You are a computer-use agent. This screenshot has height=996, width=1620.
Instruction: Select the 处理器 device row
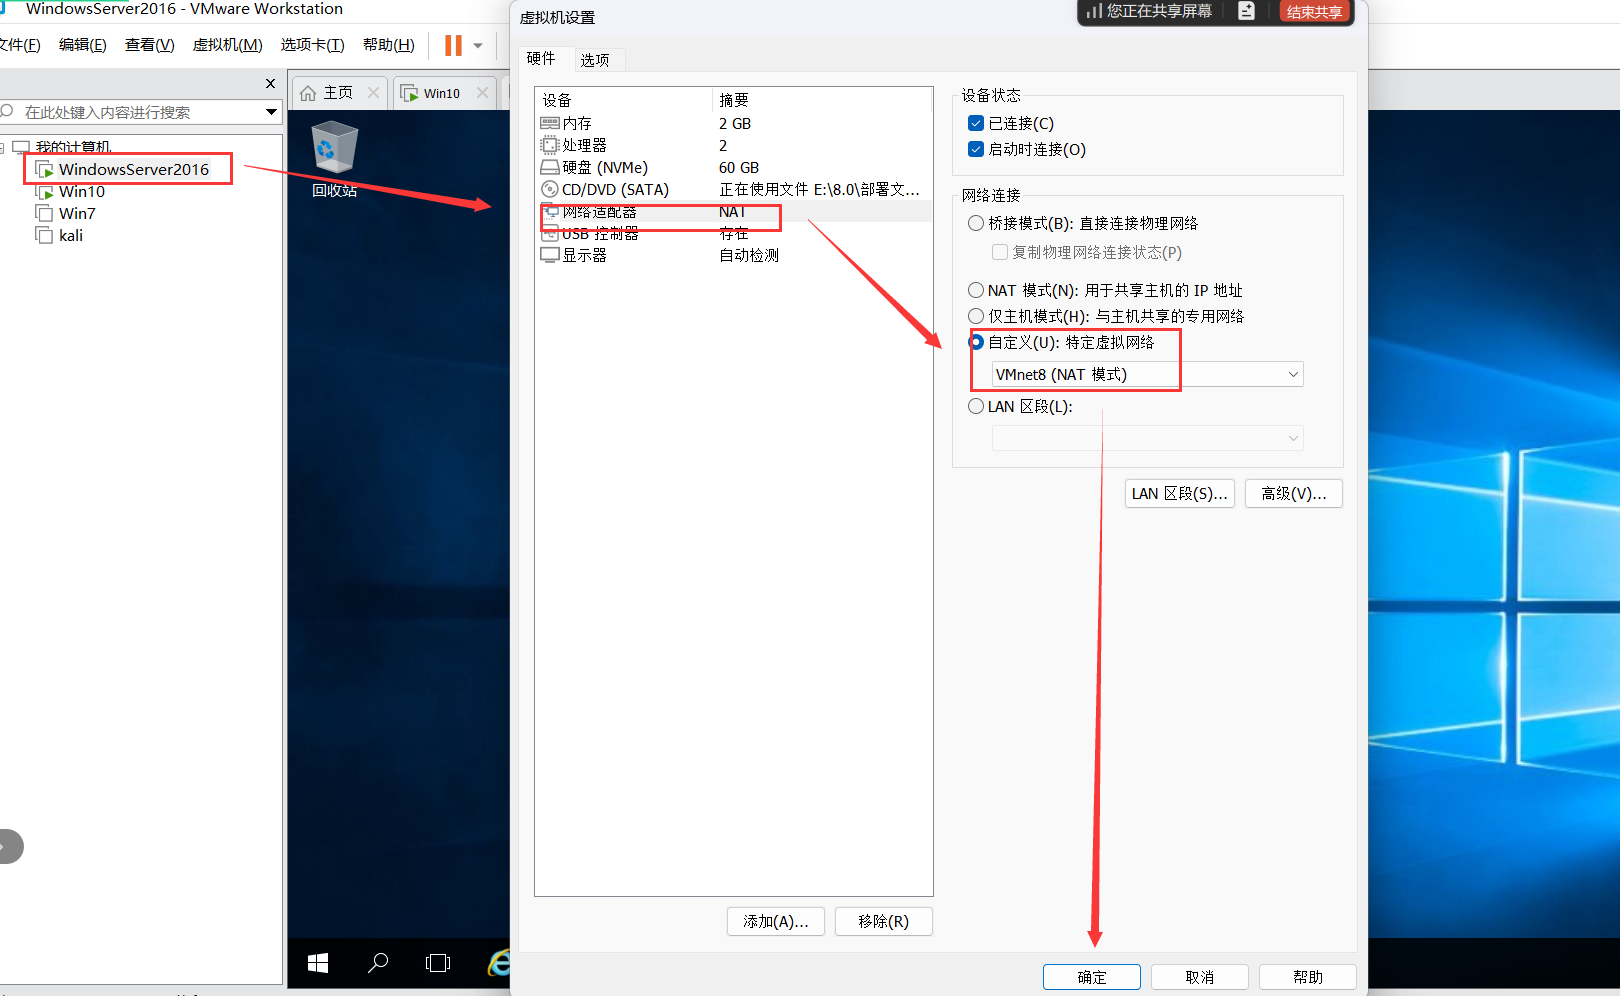point(735,145)
